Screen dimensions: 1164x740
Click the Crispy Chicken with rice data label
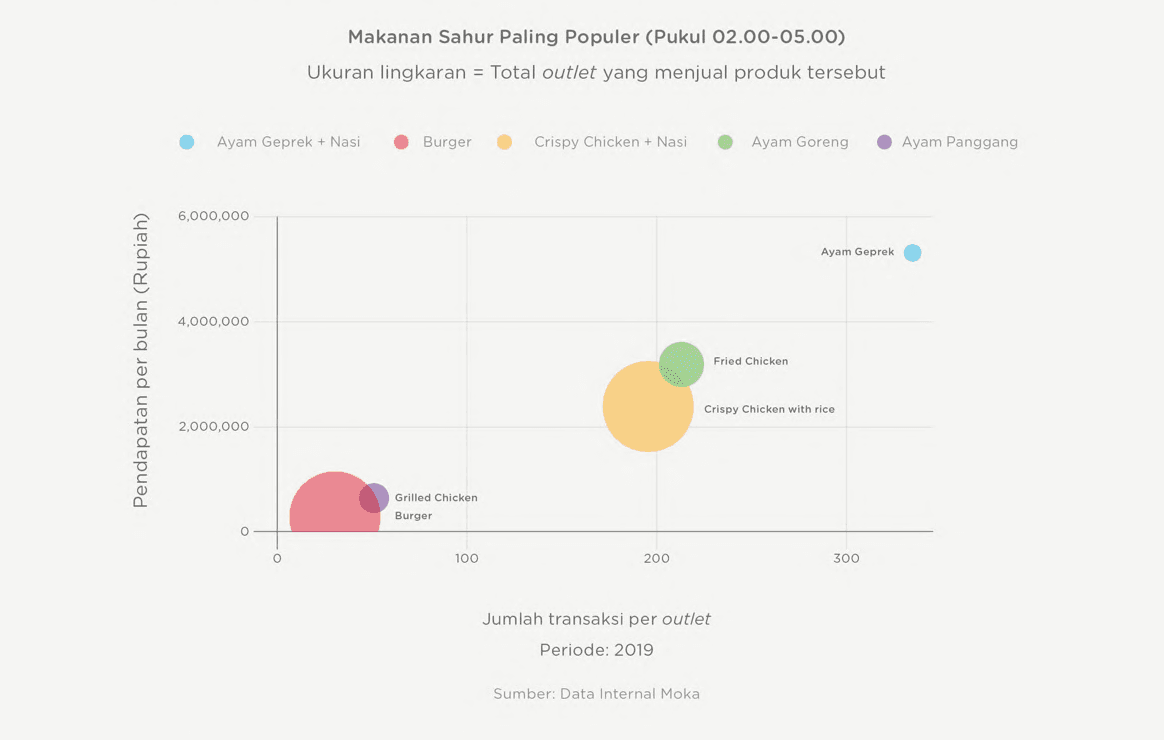[x=769, y=409]
